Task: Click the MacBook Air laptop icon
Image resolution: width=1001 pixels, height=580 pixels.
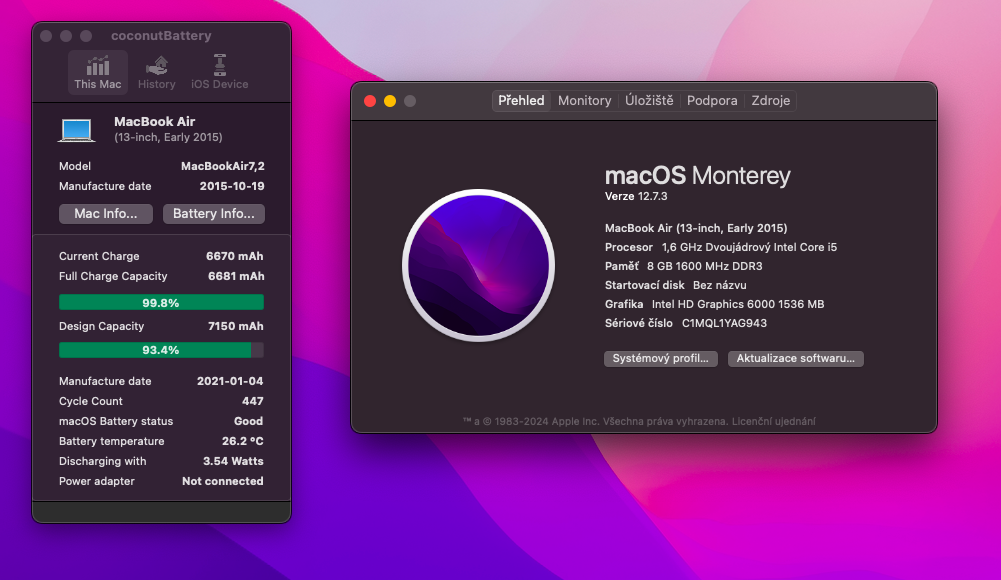Action: tap(77, 130)
